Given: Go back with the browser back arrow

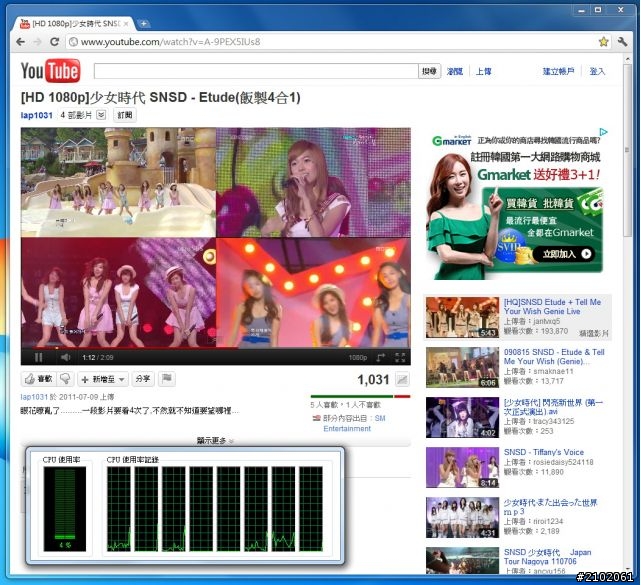Looking at the screenshot, I should tap(20, 42).
